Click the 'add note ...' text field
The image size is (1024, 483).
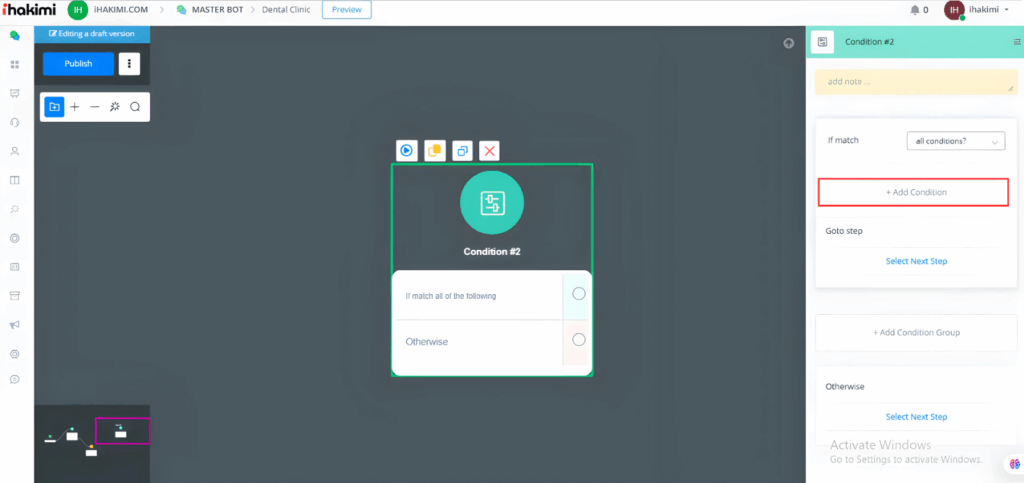915,82
